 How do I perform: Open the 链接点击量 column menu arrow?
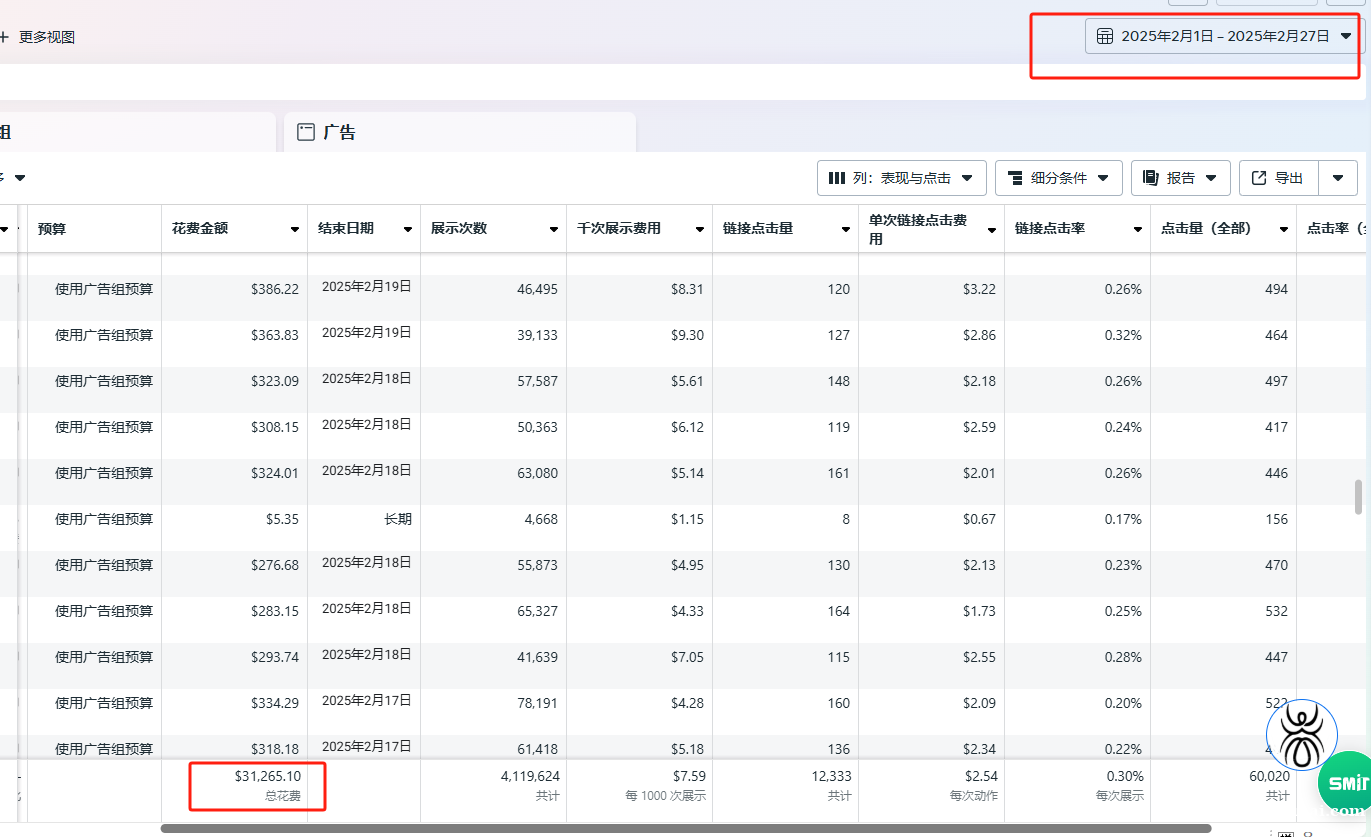click(846, 229)
